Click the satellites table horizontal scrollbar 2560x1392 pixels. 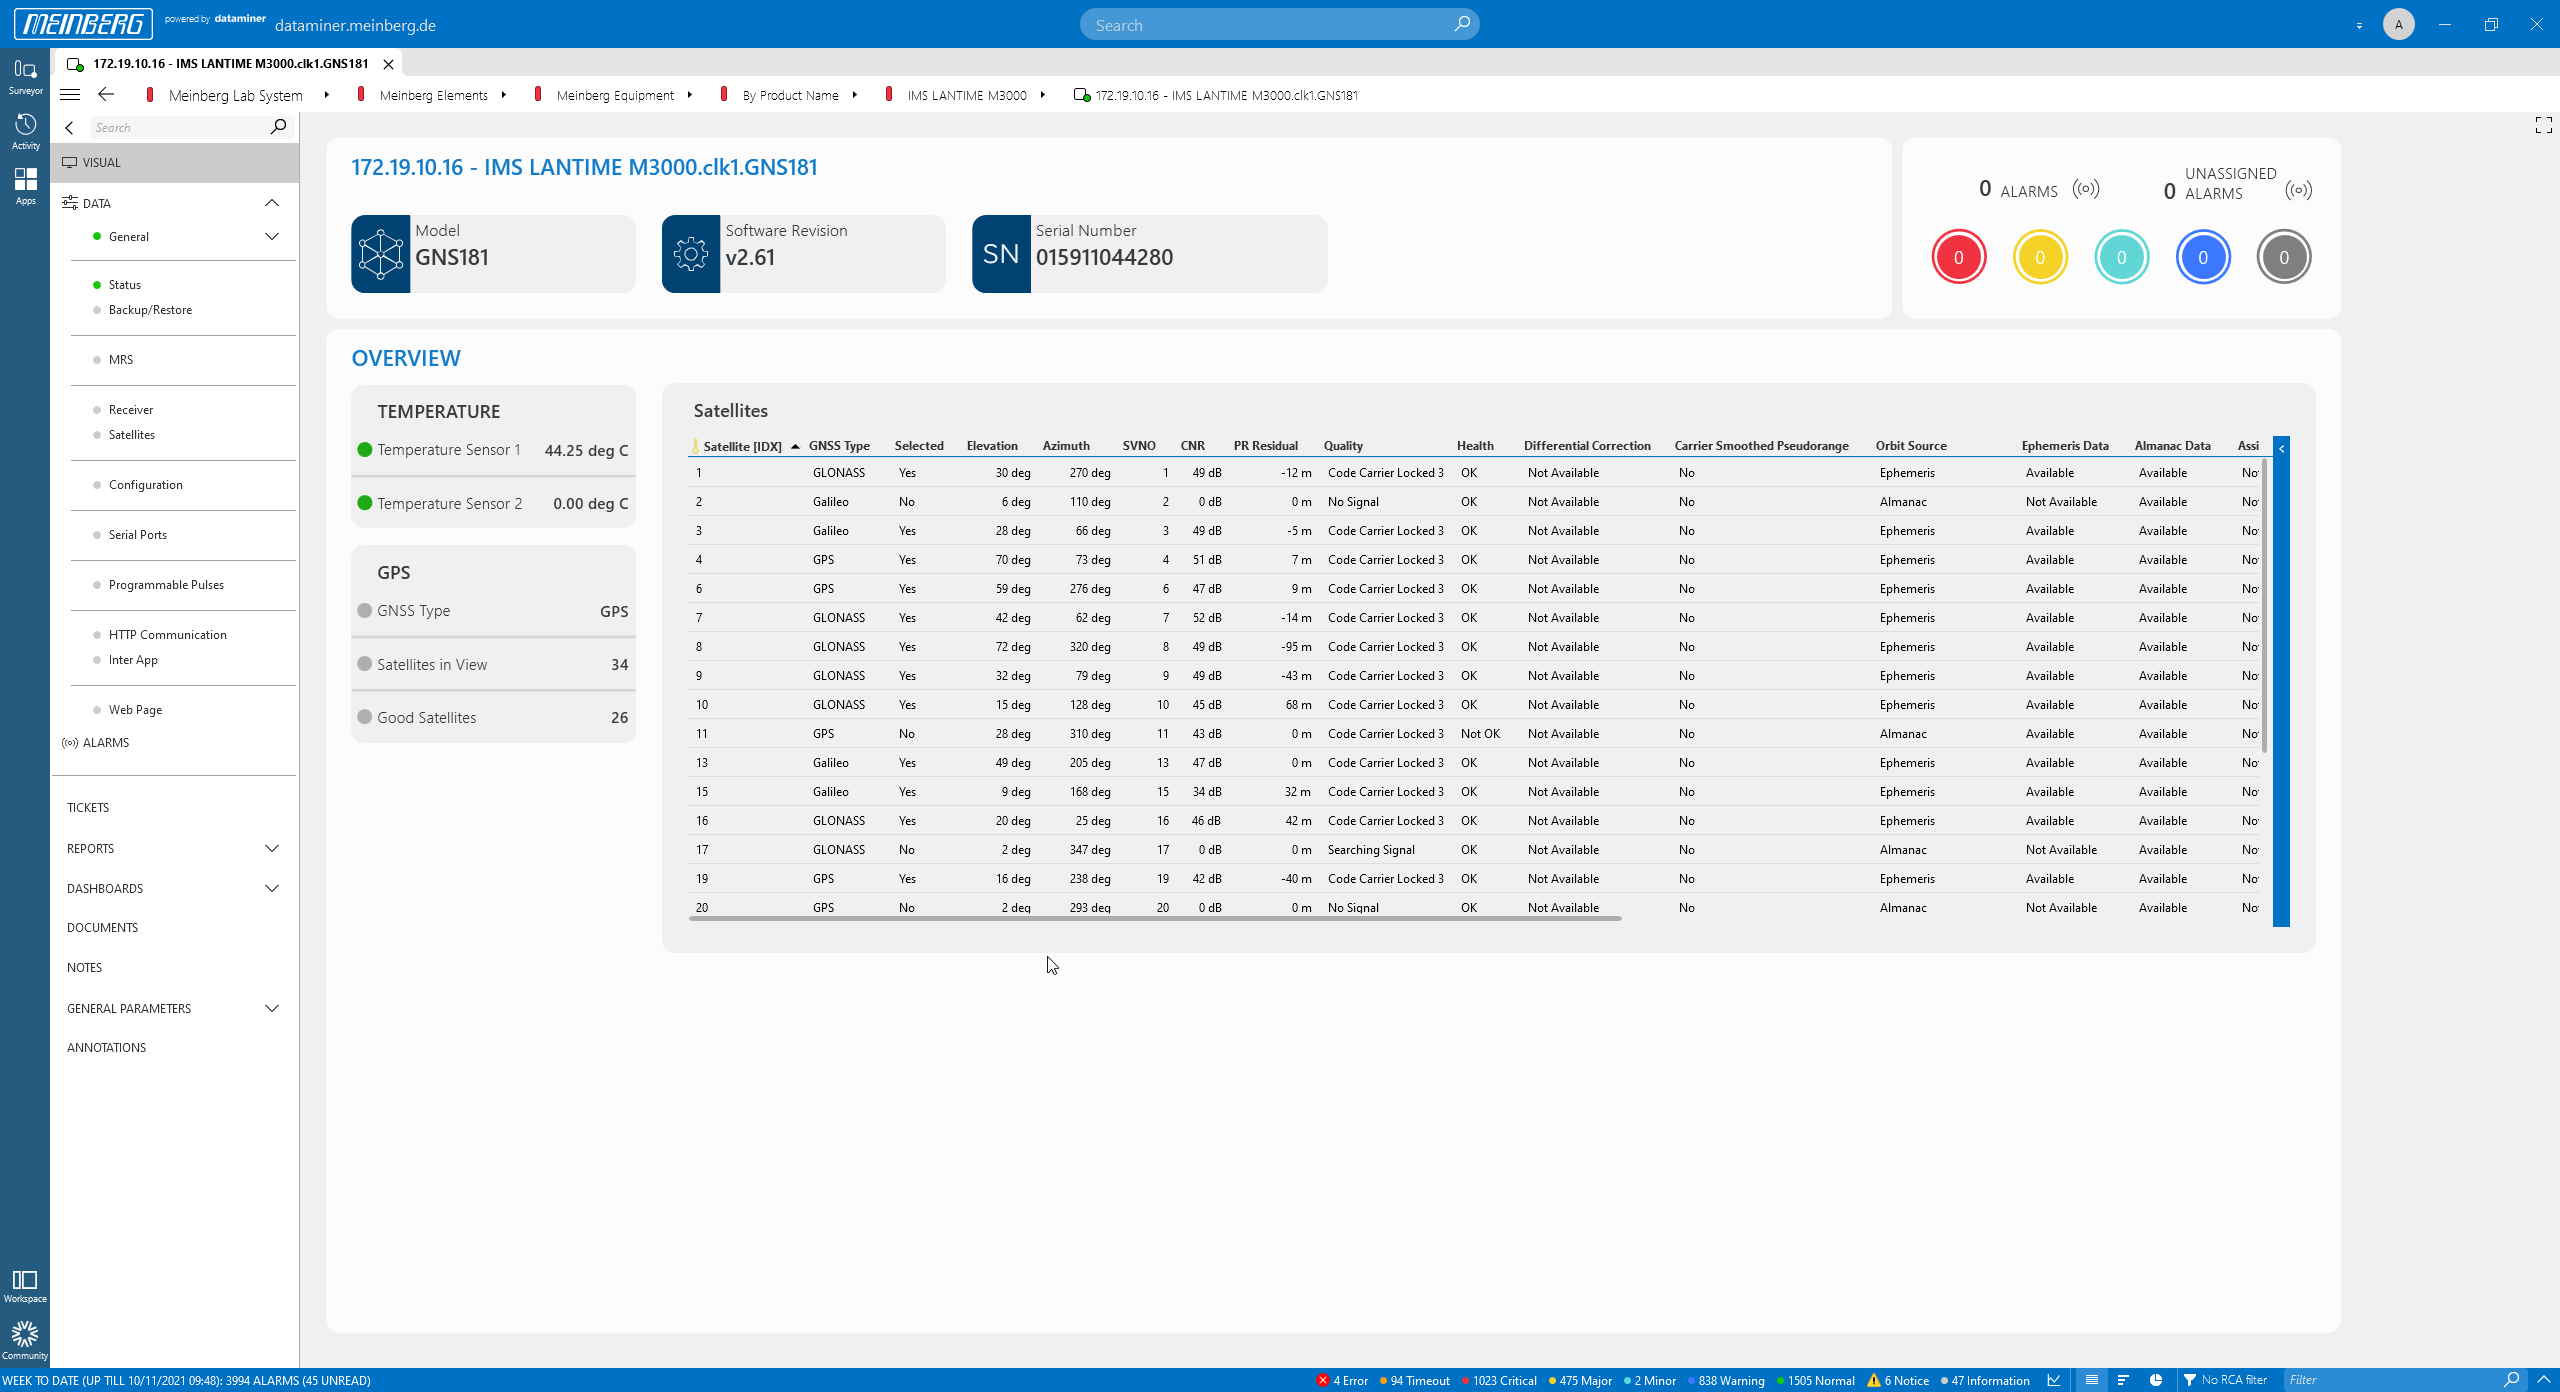tap(1154, 918)
